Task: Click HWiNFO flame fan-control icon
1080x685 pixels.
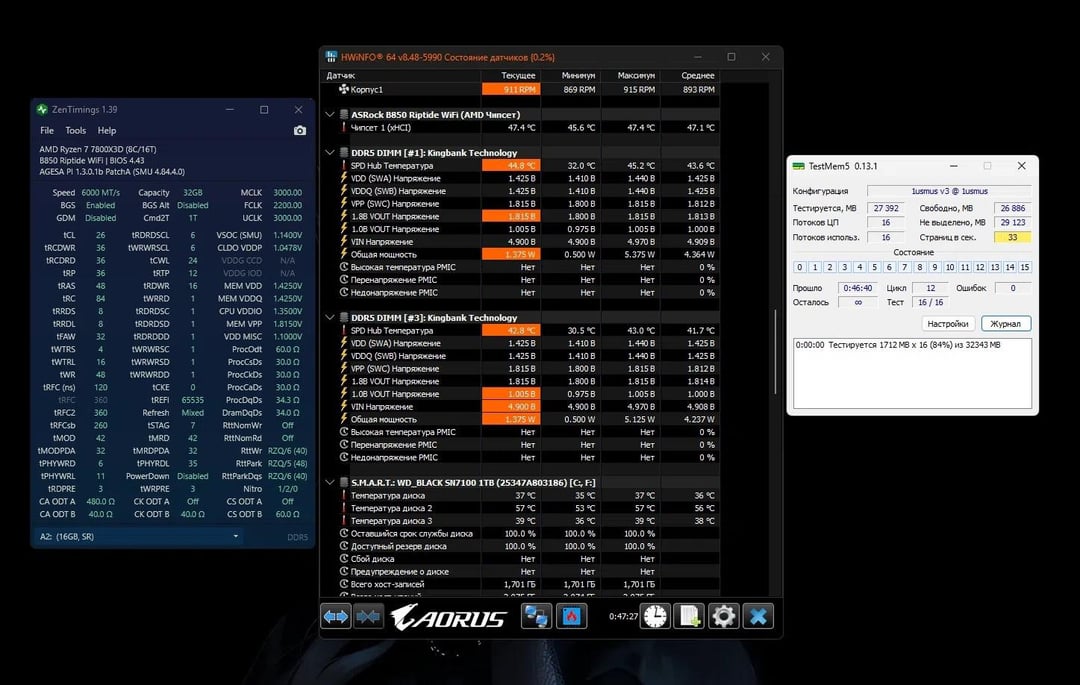Action: click(x=572, y=616)
